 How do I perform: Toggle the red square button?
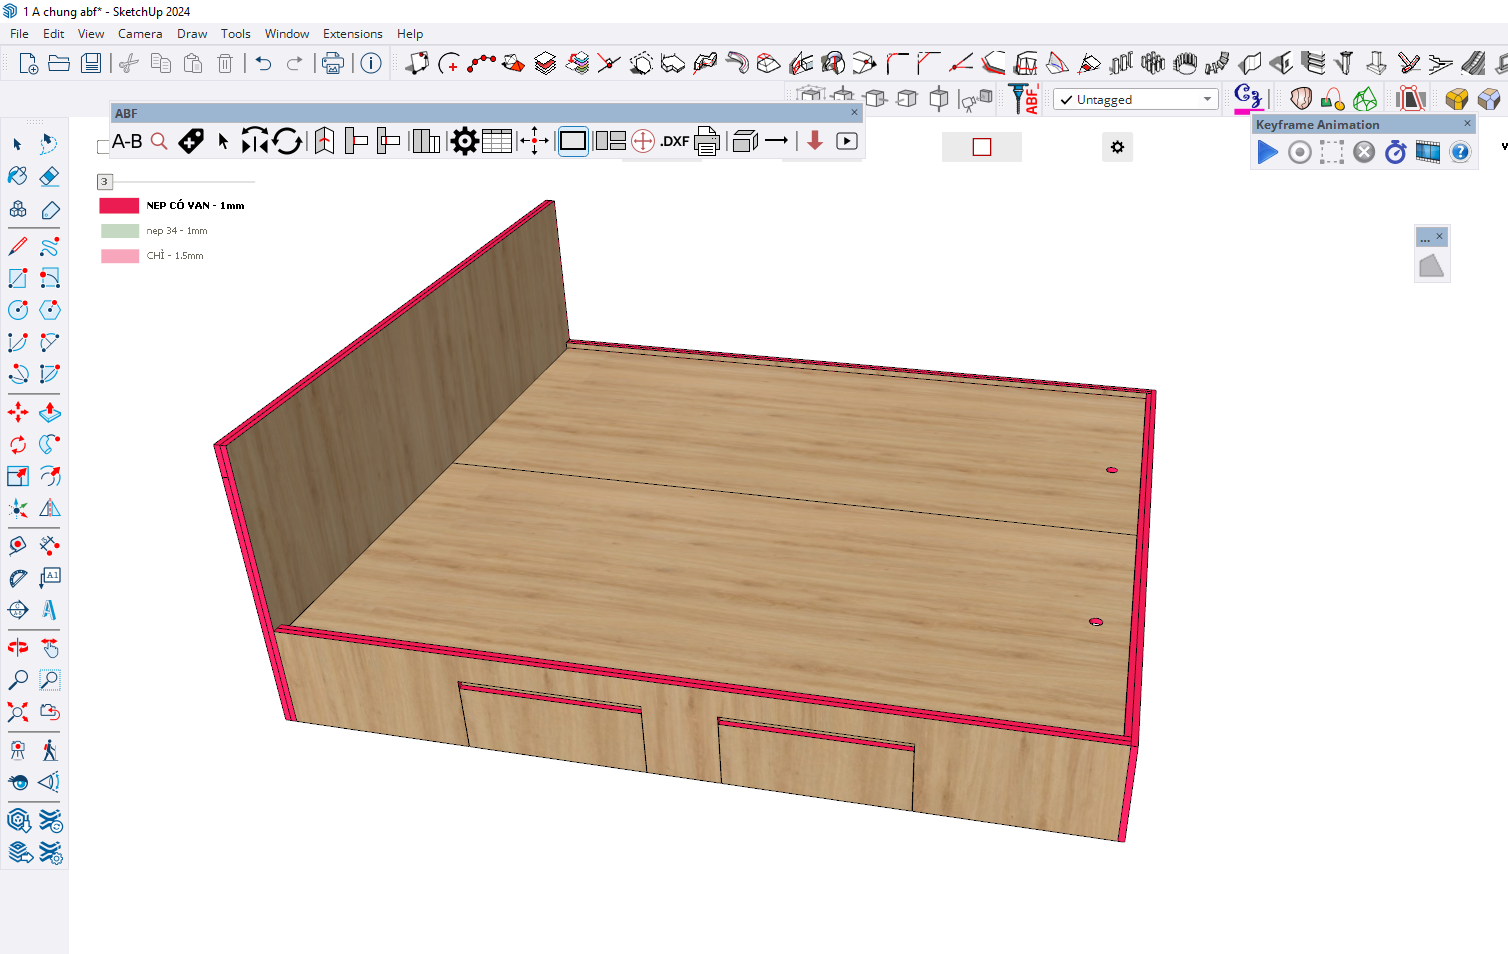pyautogui.click(x=981, y=147)
